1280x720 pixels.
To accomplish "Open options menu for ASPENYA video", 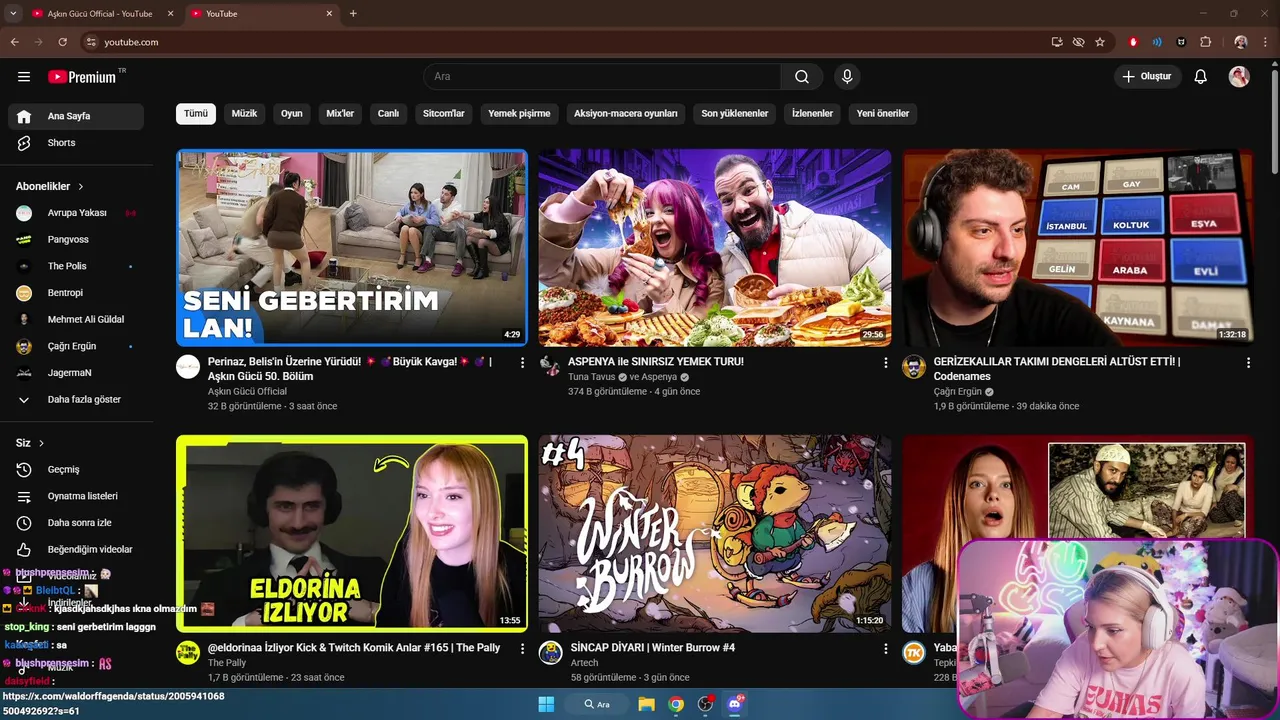I will tap(885, 363).
